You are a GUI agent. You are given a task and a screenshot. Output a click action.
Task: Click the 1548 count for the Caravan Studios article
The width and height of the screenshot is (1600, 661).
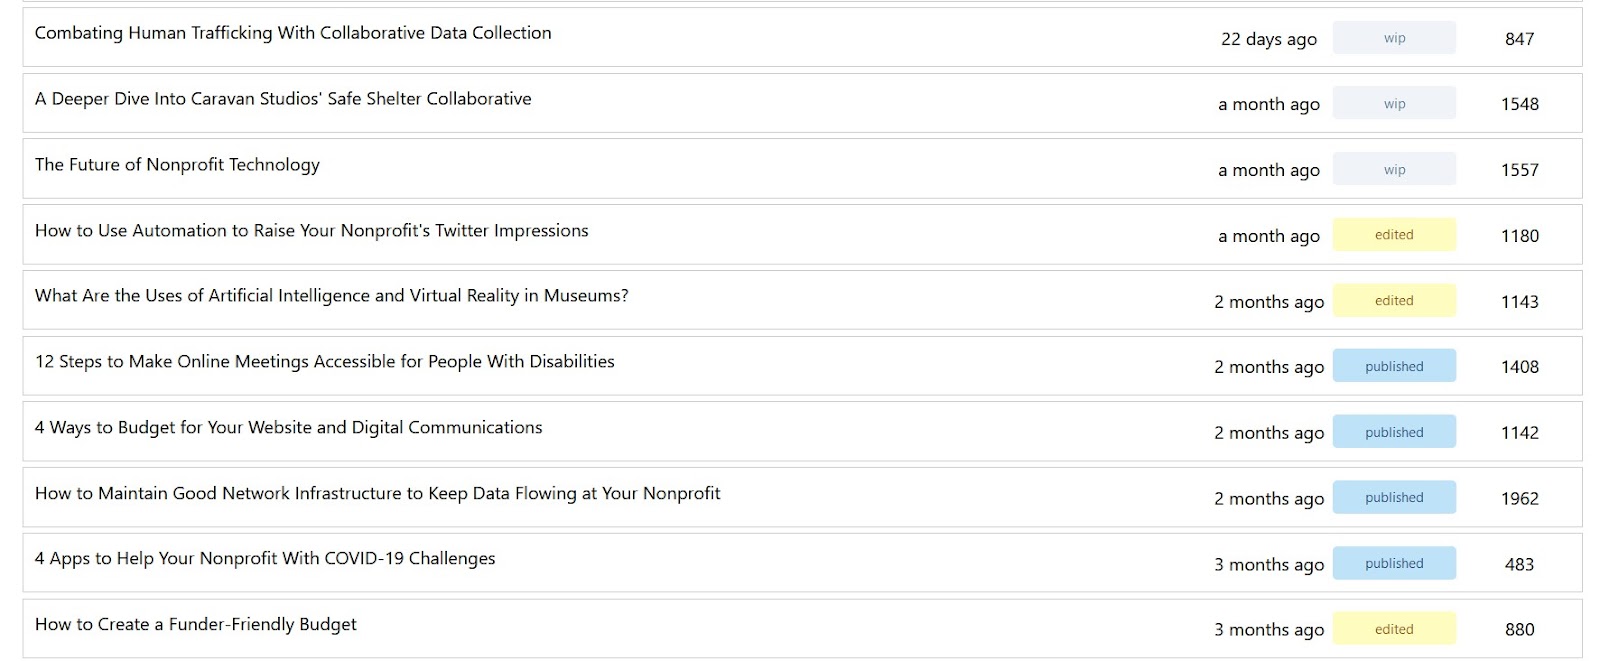pos(1519,104)
